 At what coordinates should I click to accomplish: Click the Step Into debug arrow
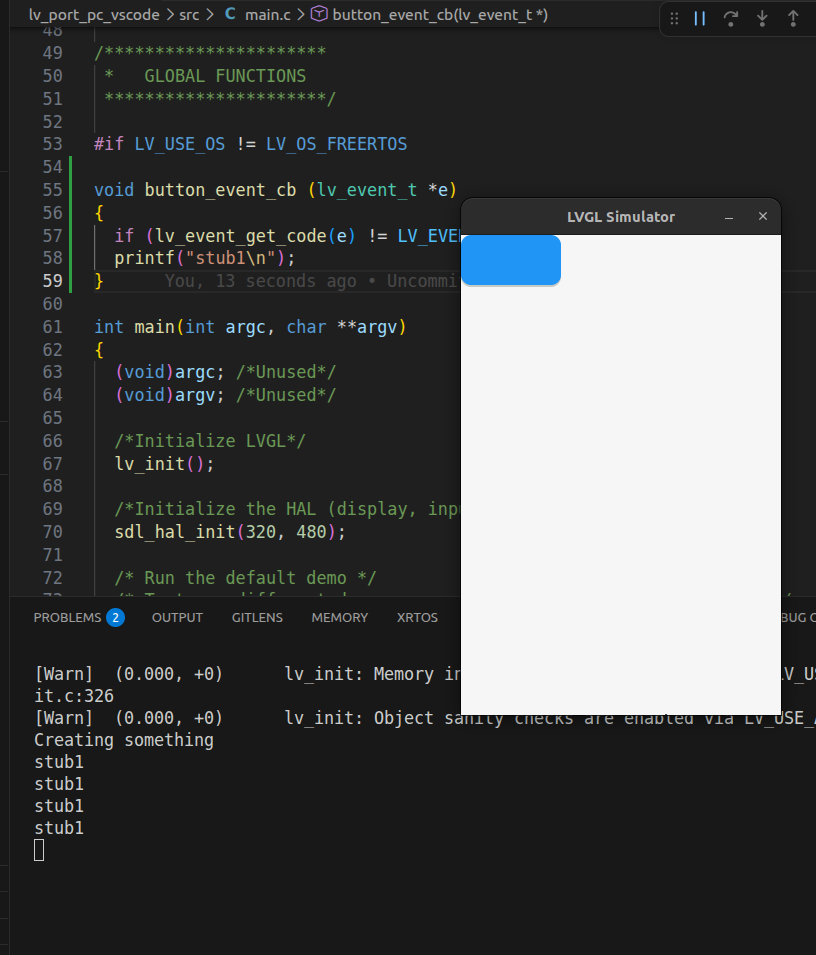(x=762, y=18)
